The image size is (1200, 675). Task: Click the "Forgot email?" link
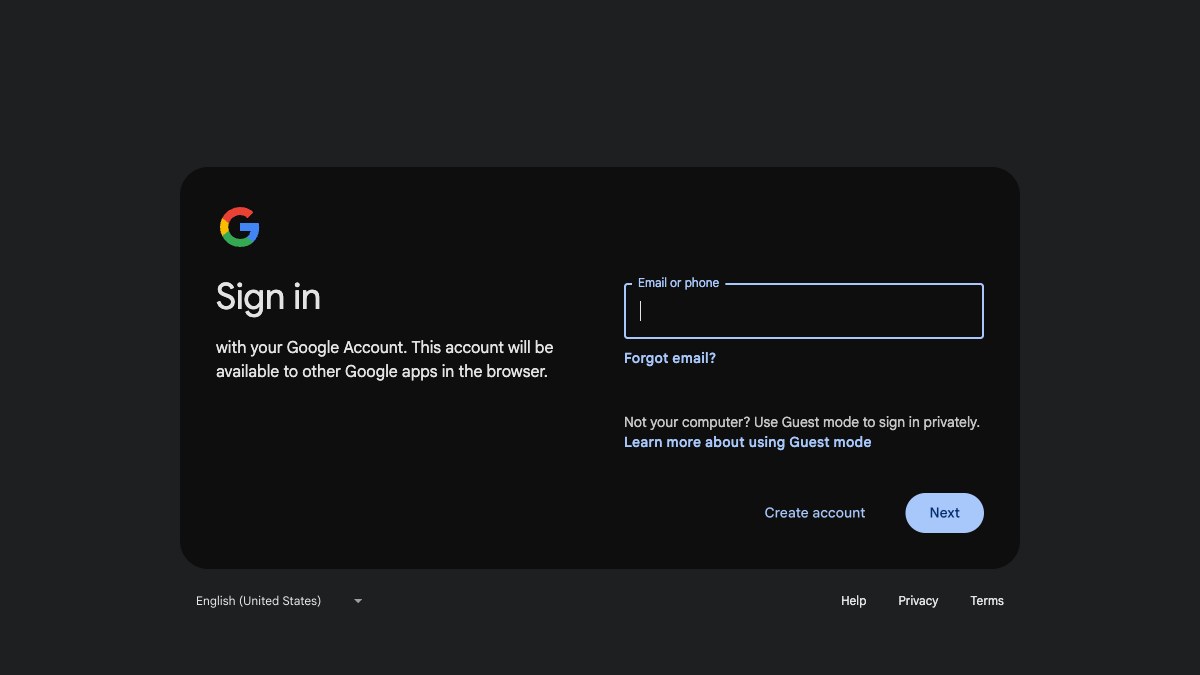(670, 358)
